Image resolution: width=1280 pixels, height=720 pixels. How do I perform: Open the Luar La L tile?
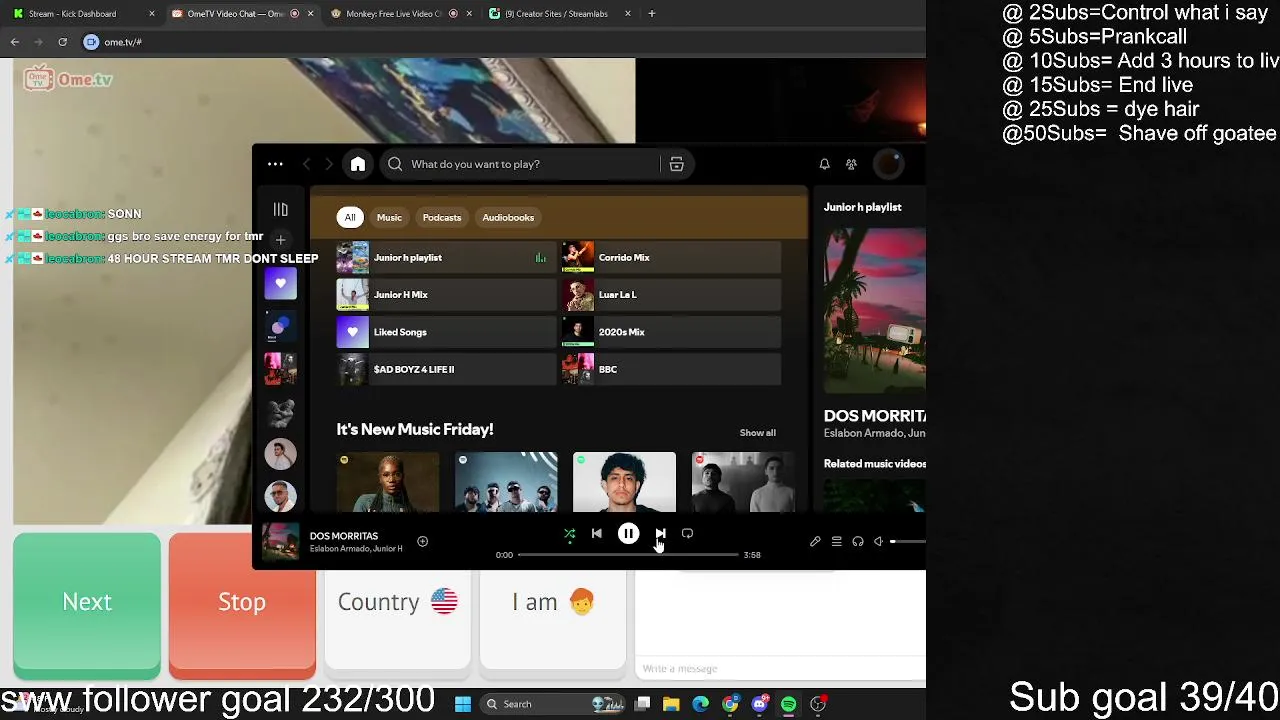[x=671, y=295]
